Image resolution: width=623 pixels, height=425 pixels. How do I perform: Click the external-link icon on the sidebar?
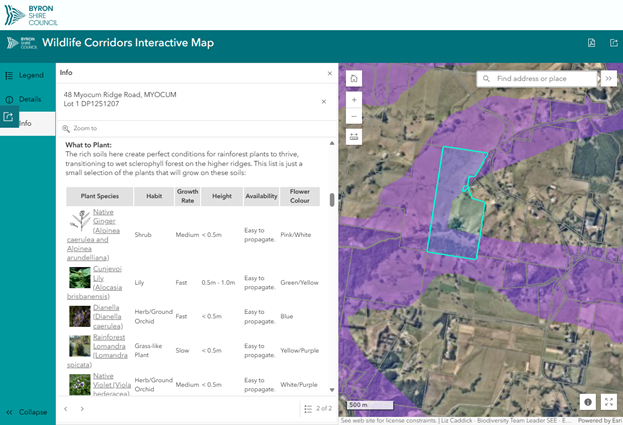9,117
